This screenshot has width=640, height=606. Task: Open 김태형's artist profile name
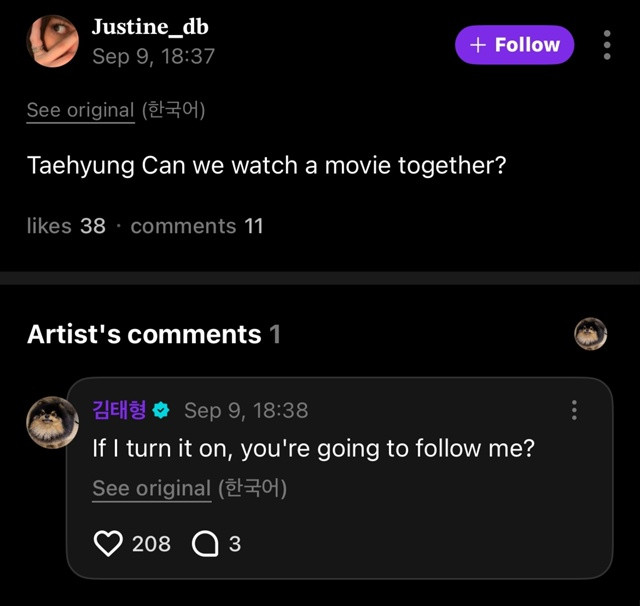pyautogui.click(x=119, y=410)
